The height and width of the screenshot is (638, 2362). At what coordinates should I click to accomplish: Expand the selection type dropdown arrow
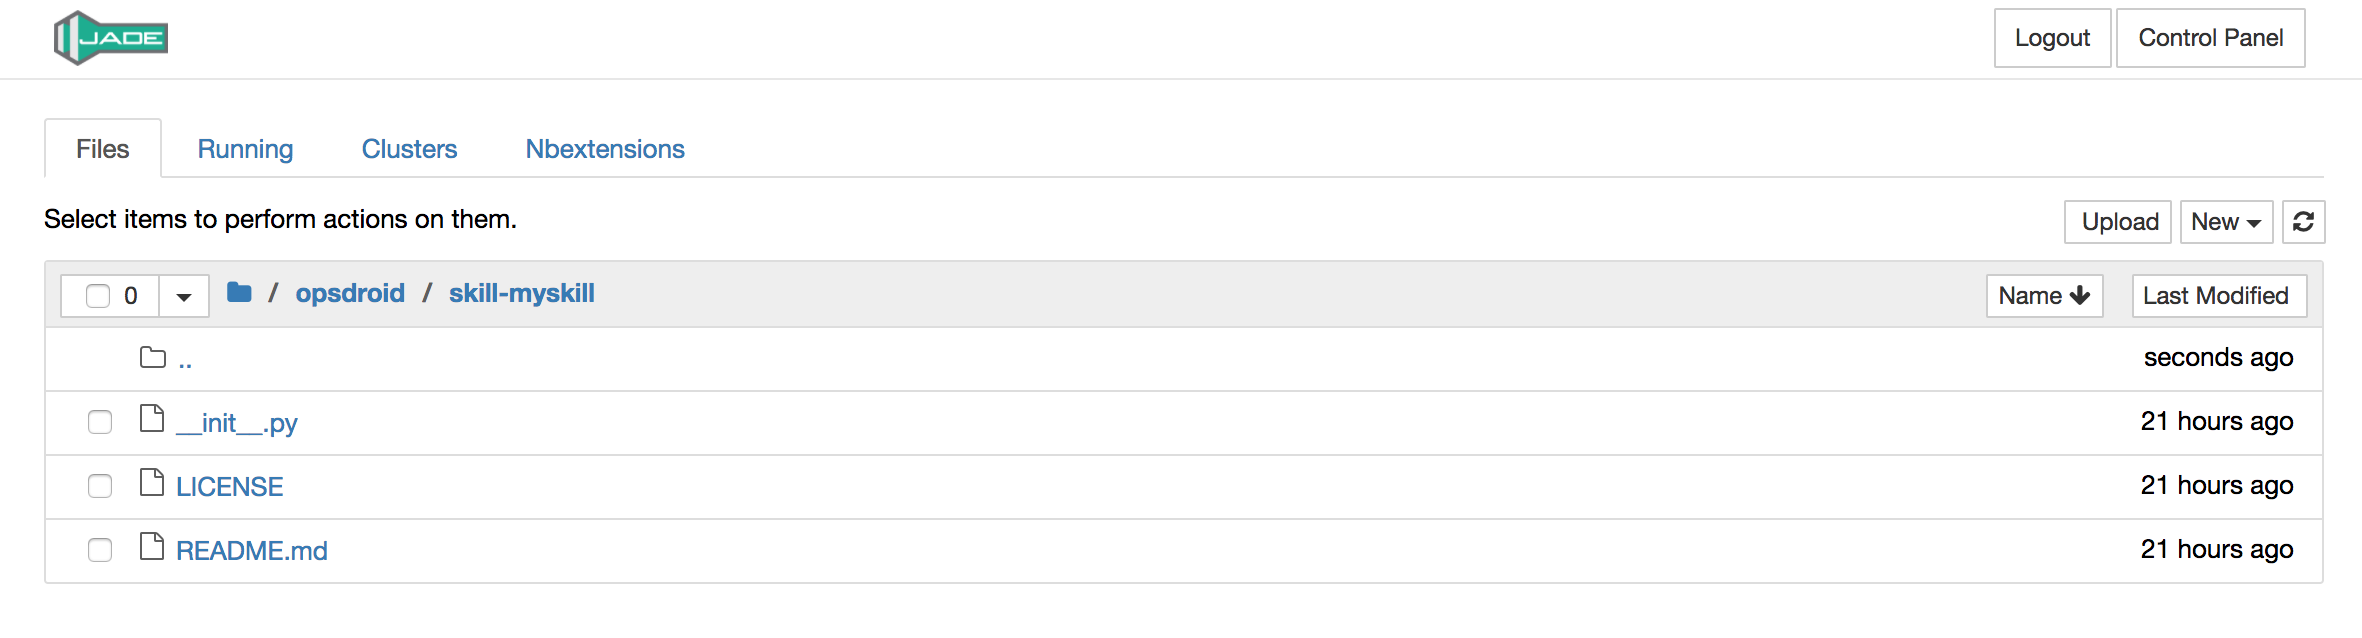click(x=184, y=297)
